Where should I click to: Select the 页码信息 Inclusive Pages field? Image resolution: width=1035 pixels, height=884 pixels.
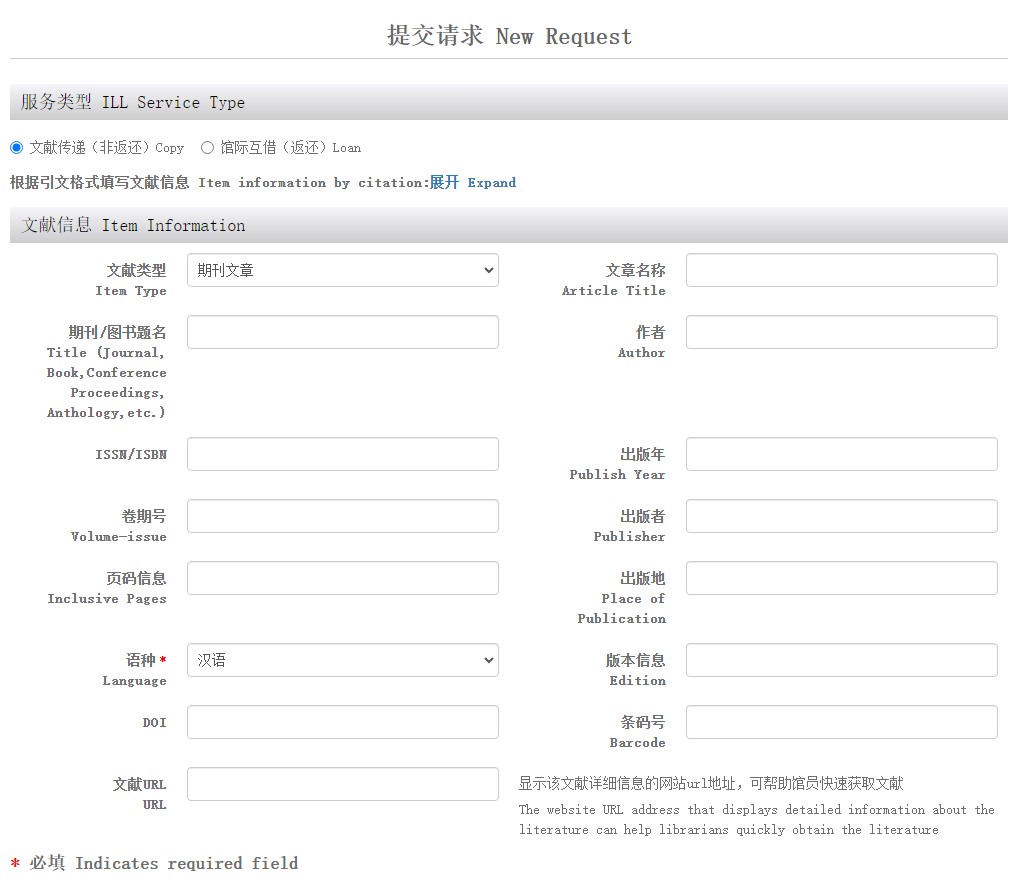[x=342, y=578]
